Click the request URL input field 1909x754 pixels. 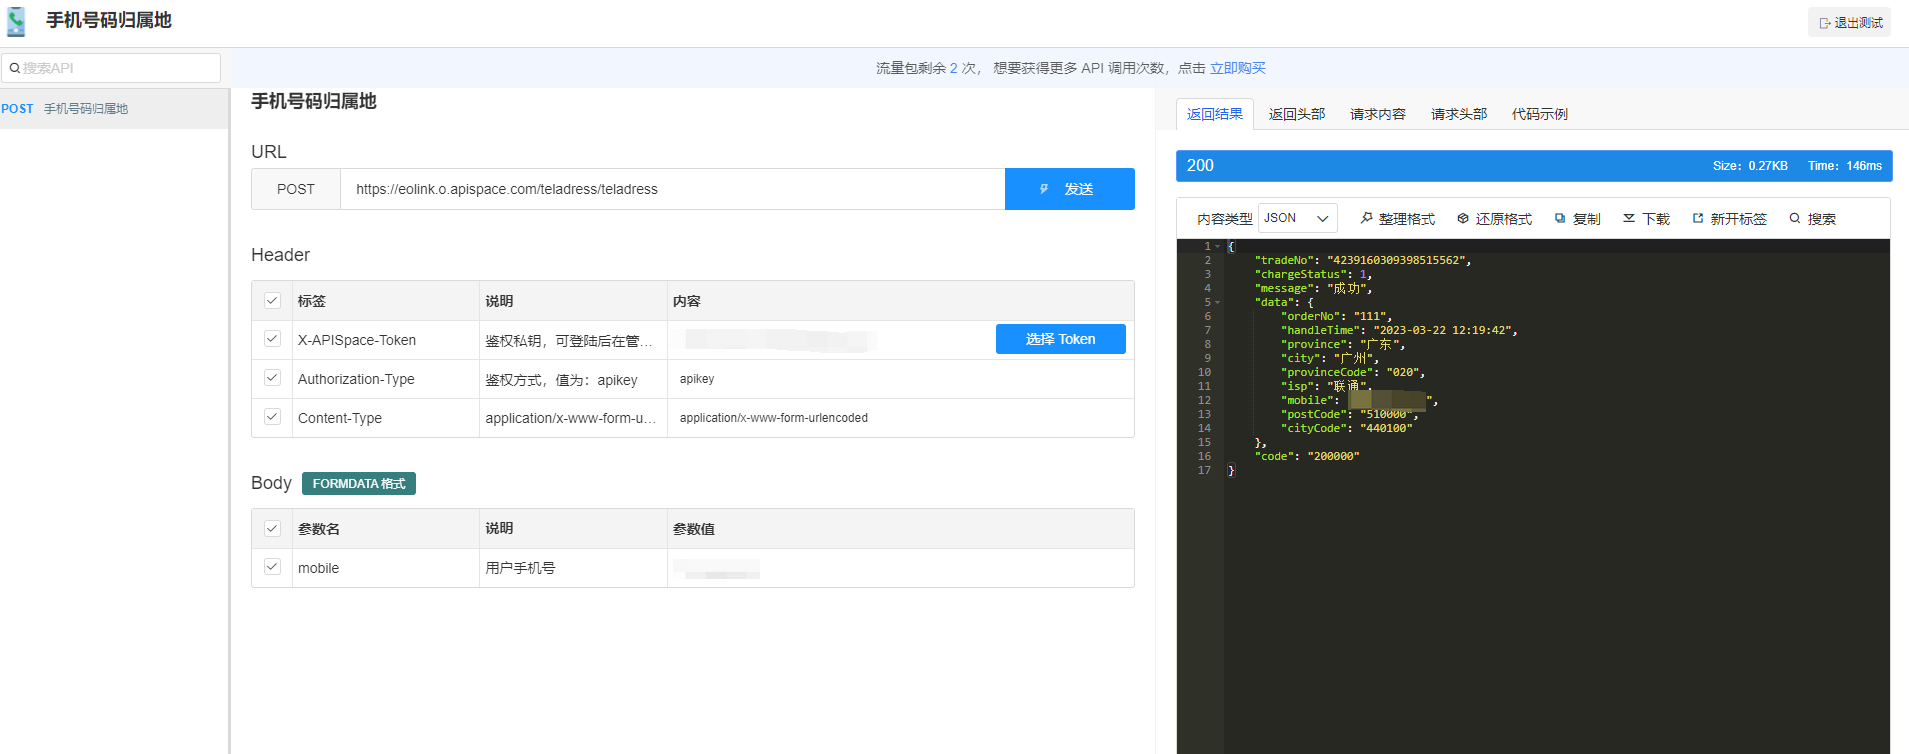672,189
